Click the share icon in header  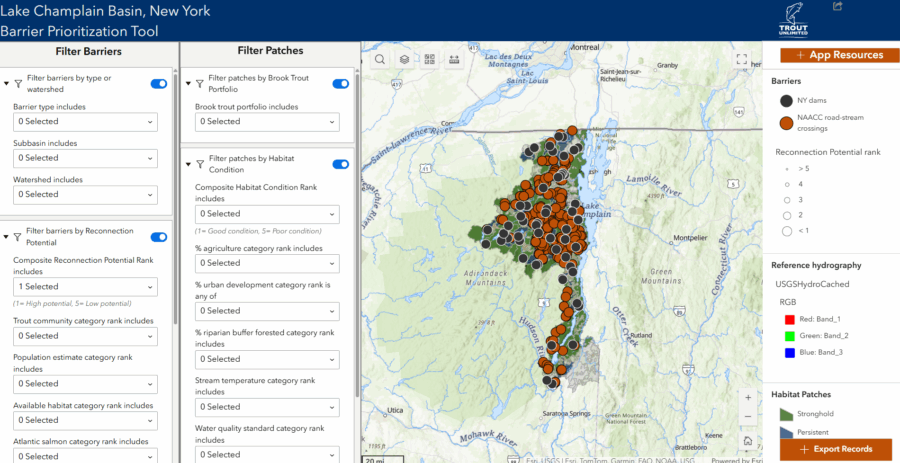click(837, 7)
